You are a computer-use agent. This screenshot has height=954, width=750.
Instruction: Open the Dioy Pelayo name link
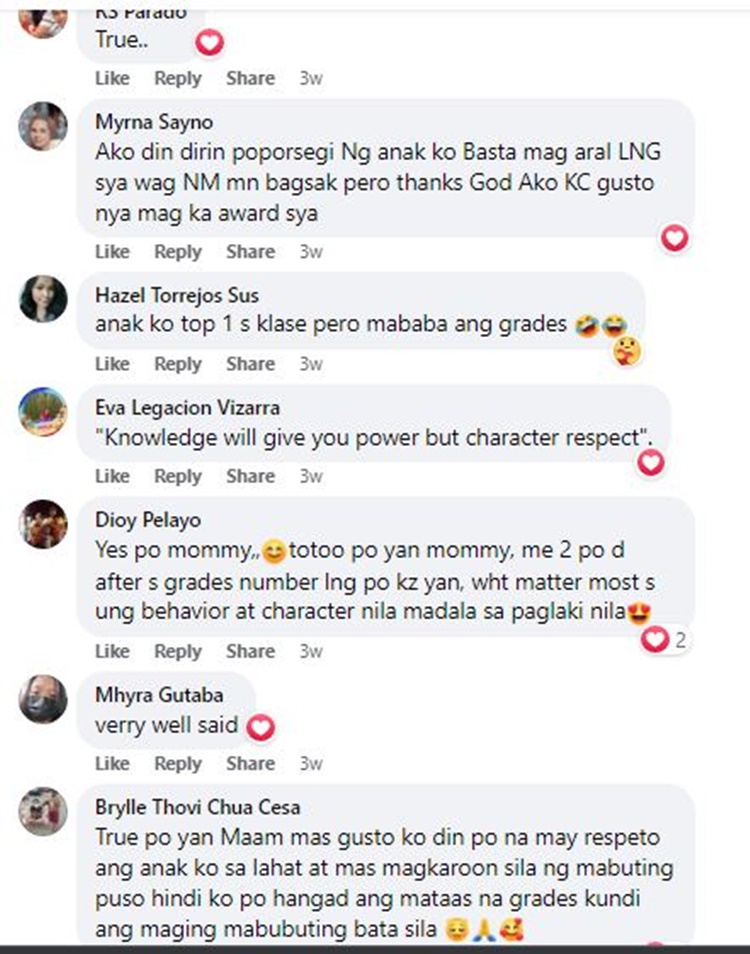coord(148,520)
